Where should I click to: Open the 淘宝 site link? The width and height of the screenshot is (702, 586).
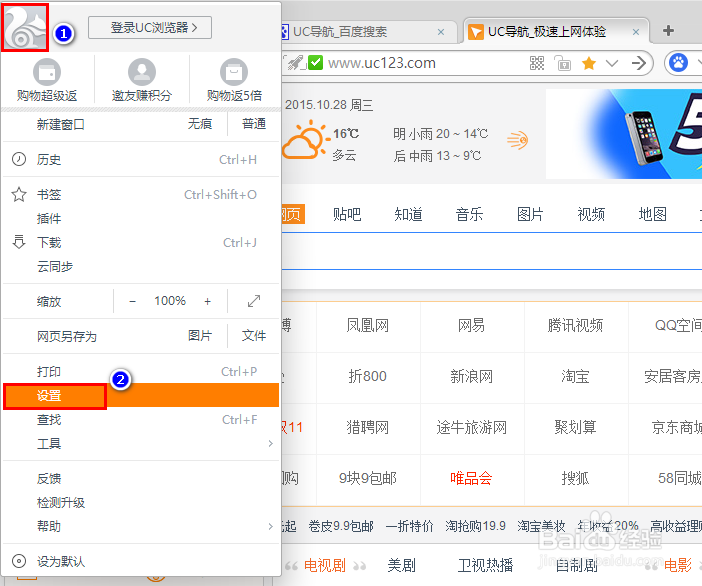tap(575, 376)
